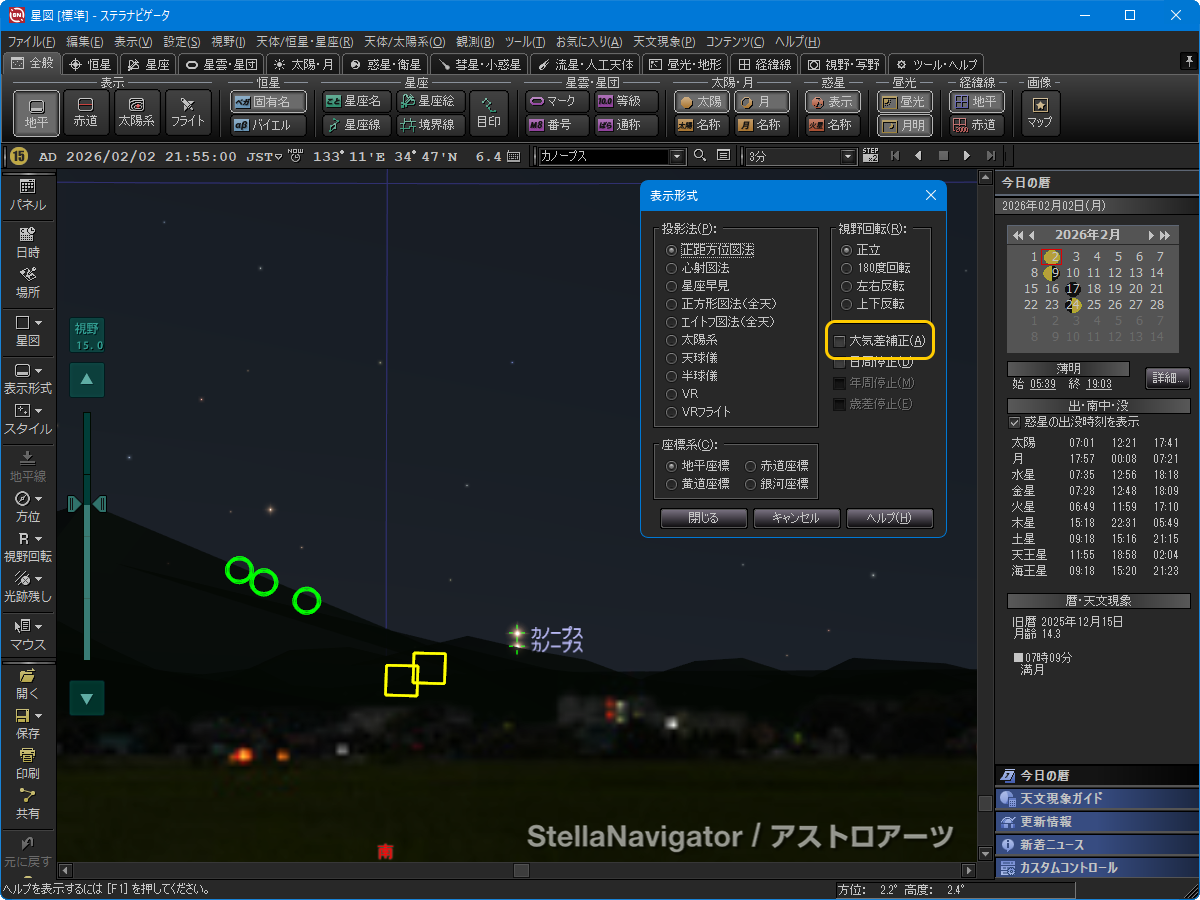
Task: Choose 赤道座標 coordinate system radio button
Action: (x=751, y=466)
